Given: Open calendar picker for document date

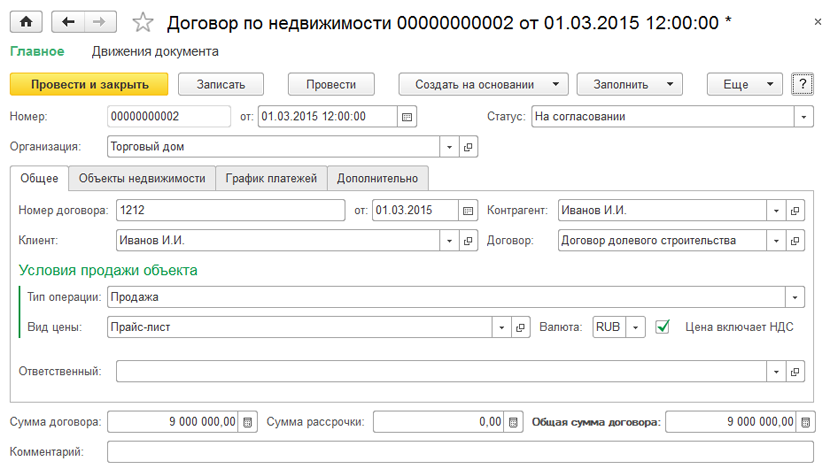Looking at the screenshot, I should pos(407,116).
